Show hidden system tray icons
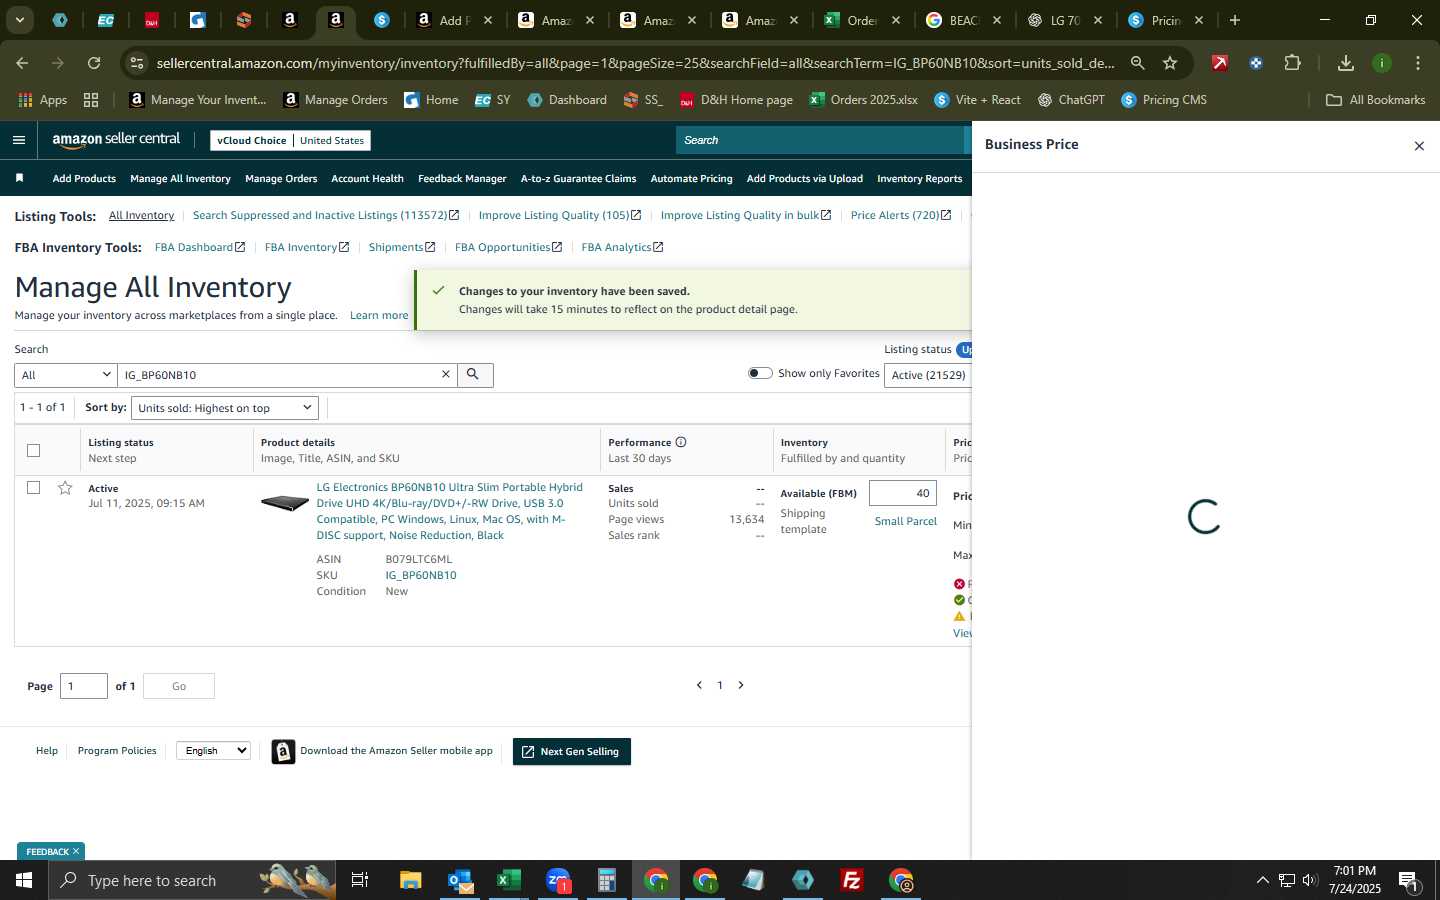Screen dimensions: 1440x900 point(1262,880)
